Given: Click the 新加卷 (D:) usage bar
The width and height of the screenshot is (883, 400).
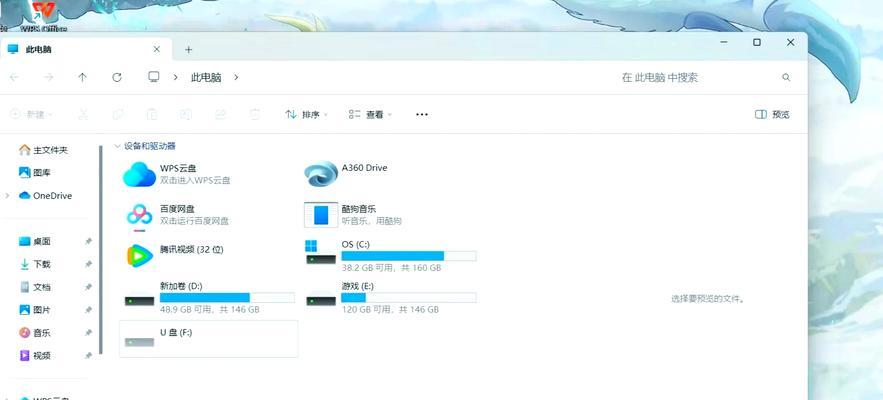Looking at the screenshot, I should pyautogui.click(x=227, y=297).
